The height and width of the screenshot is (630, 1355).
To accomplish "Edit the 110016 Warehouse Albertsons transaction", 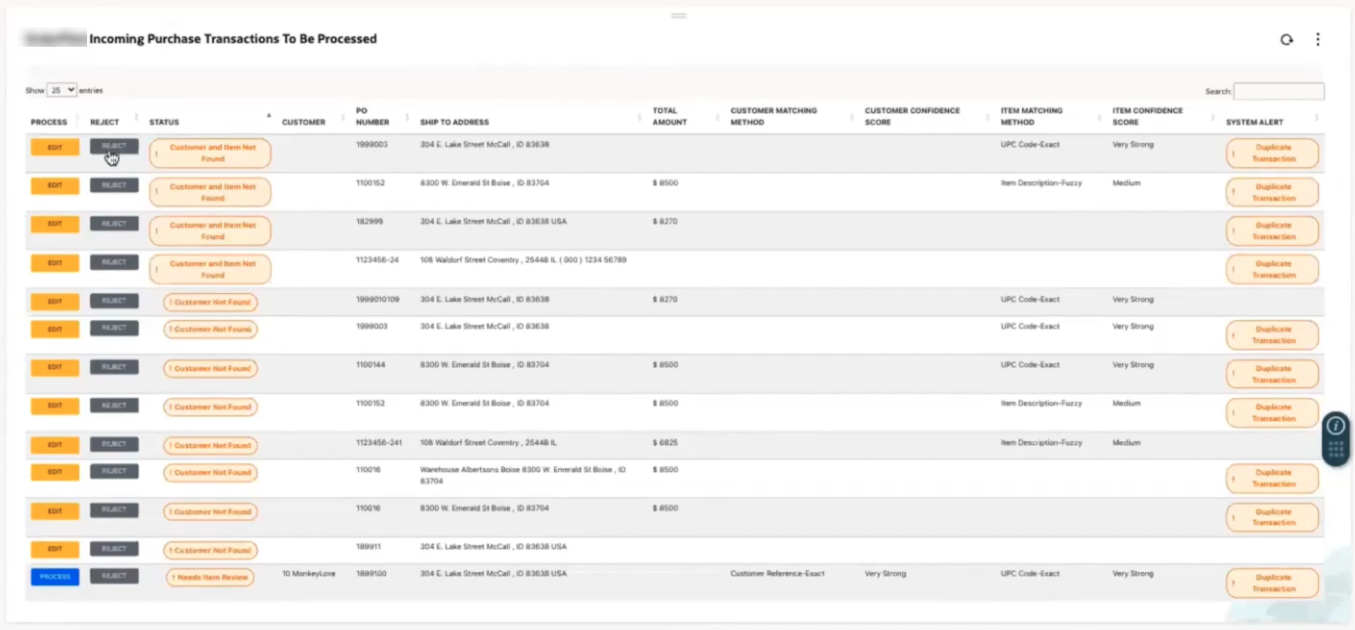I will [55, 472].
